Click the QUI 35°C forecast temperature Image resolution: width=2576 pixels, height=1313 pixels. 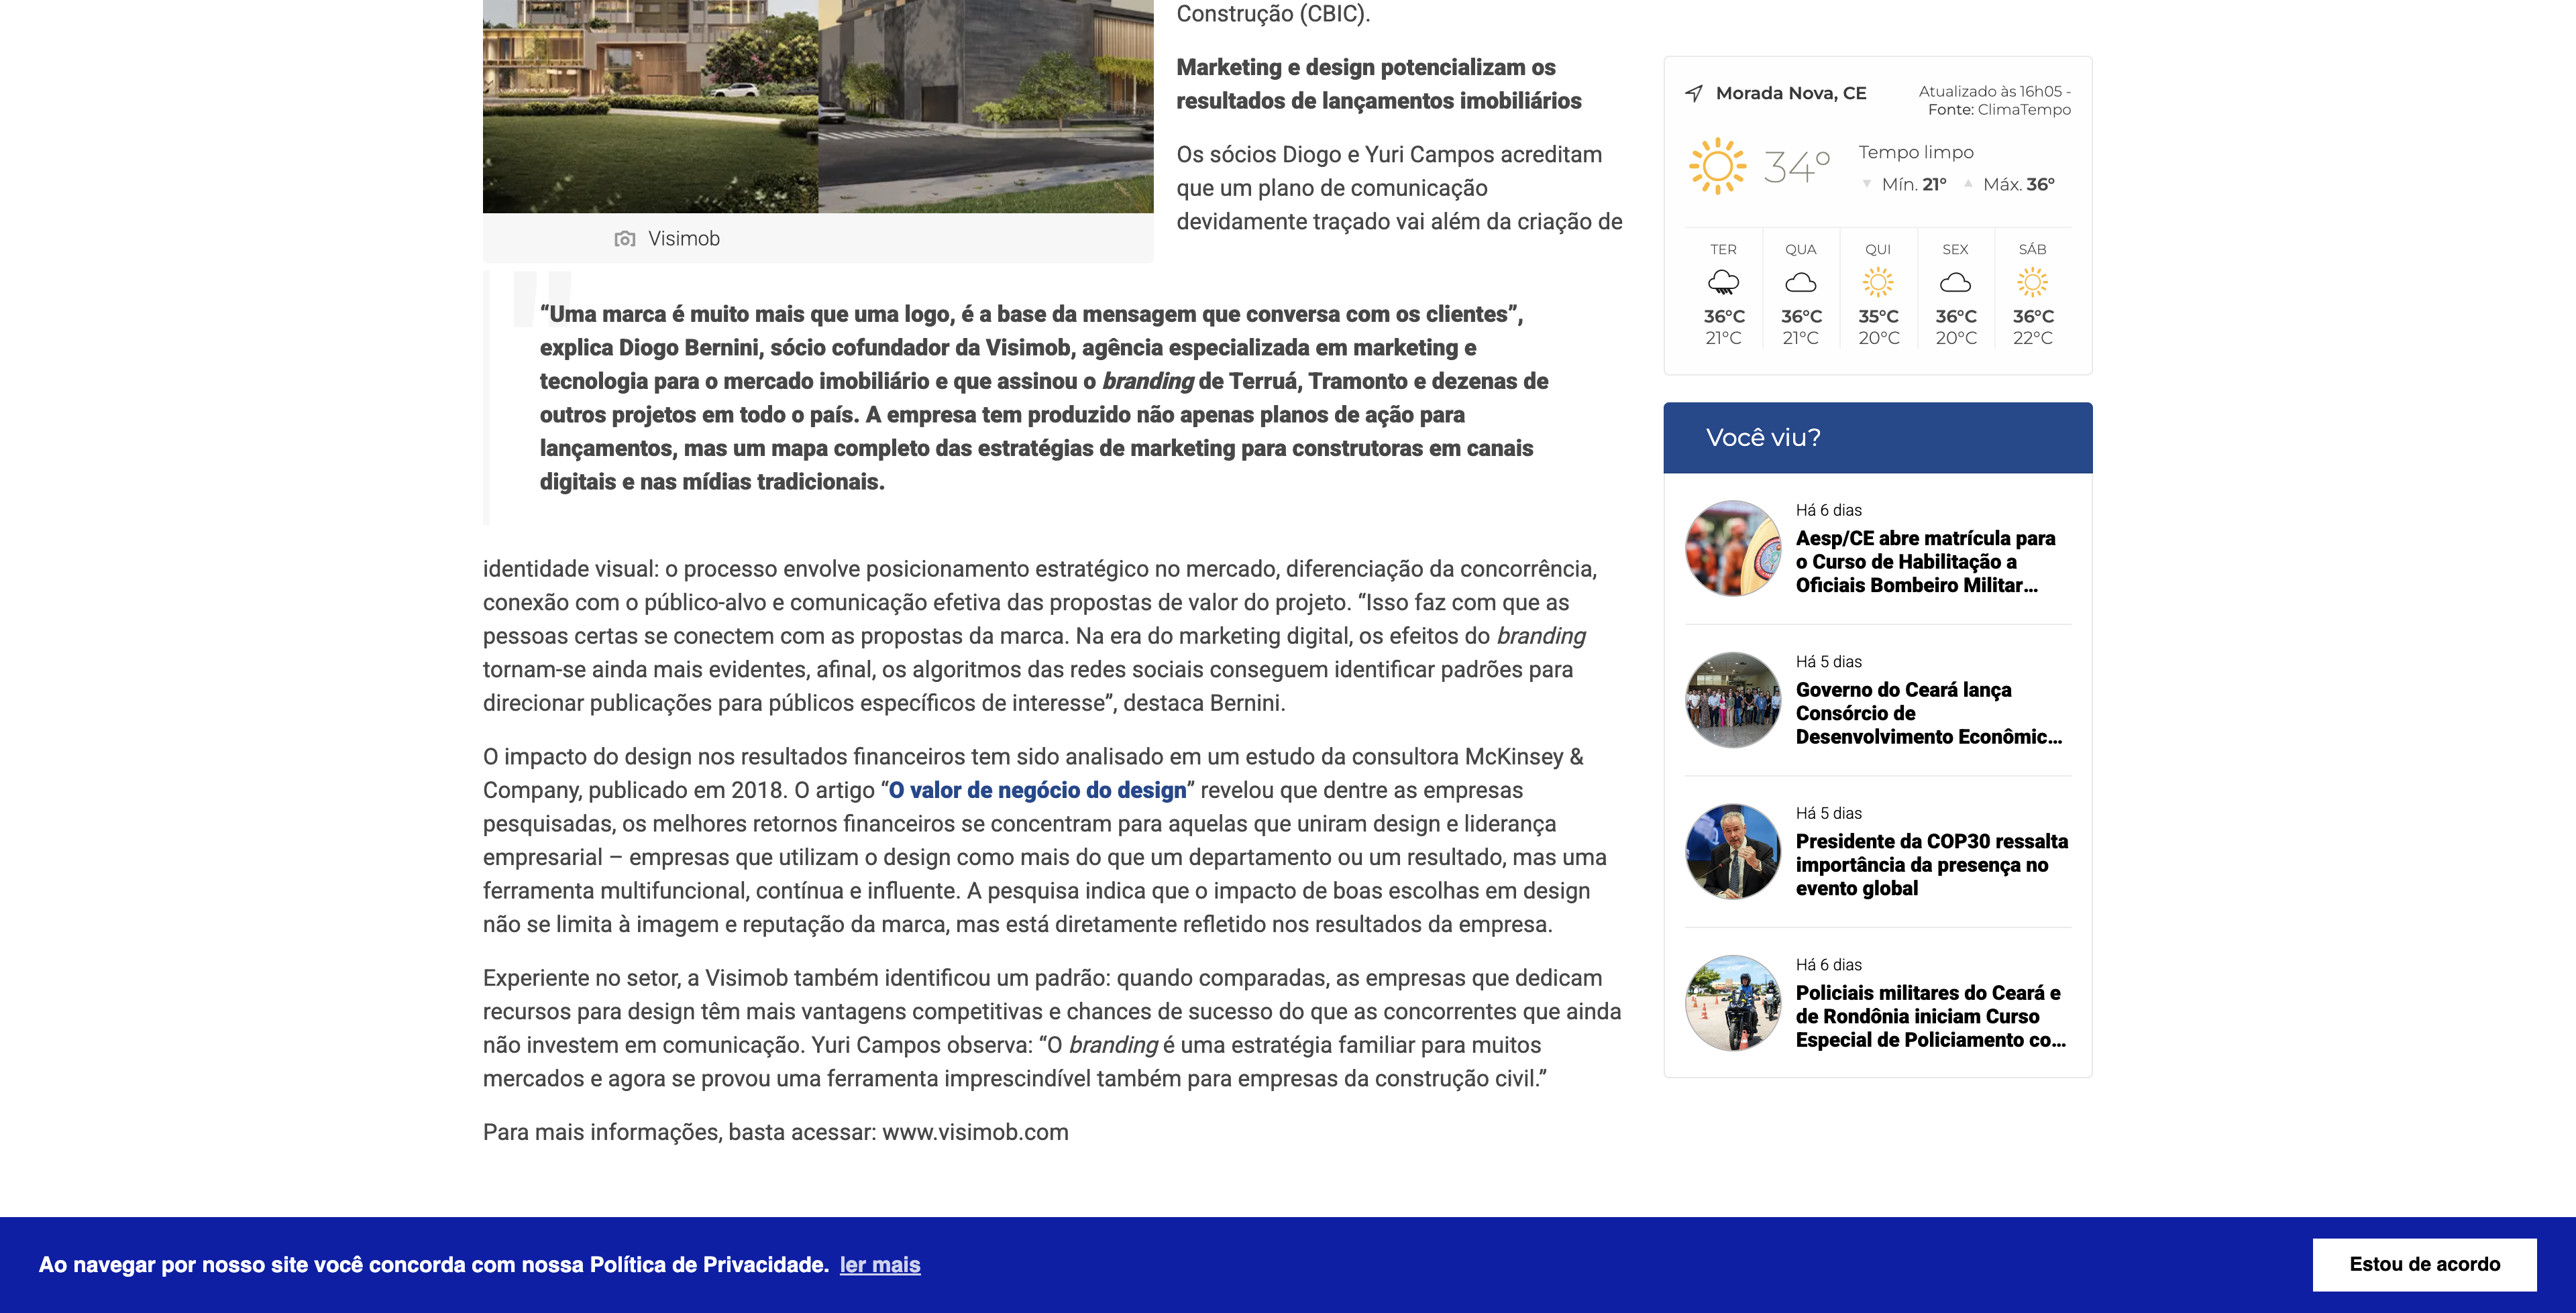[1878, 316]
